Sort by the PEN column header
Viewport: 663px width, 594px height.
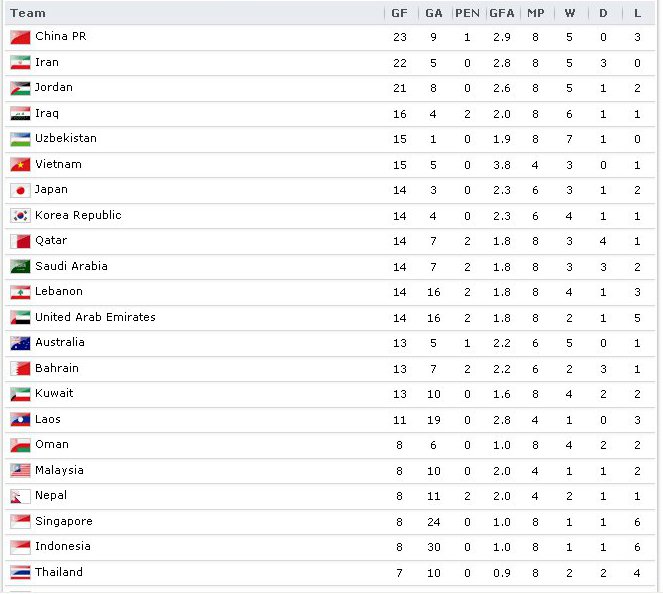point(467,13)
